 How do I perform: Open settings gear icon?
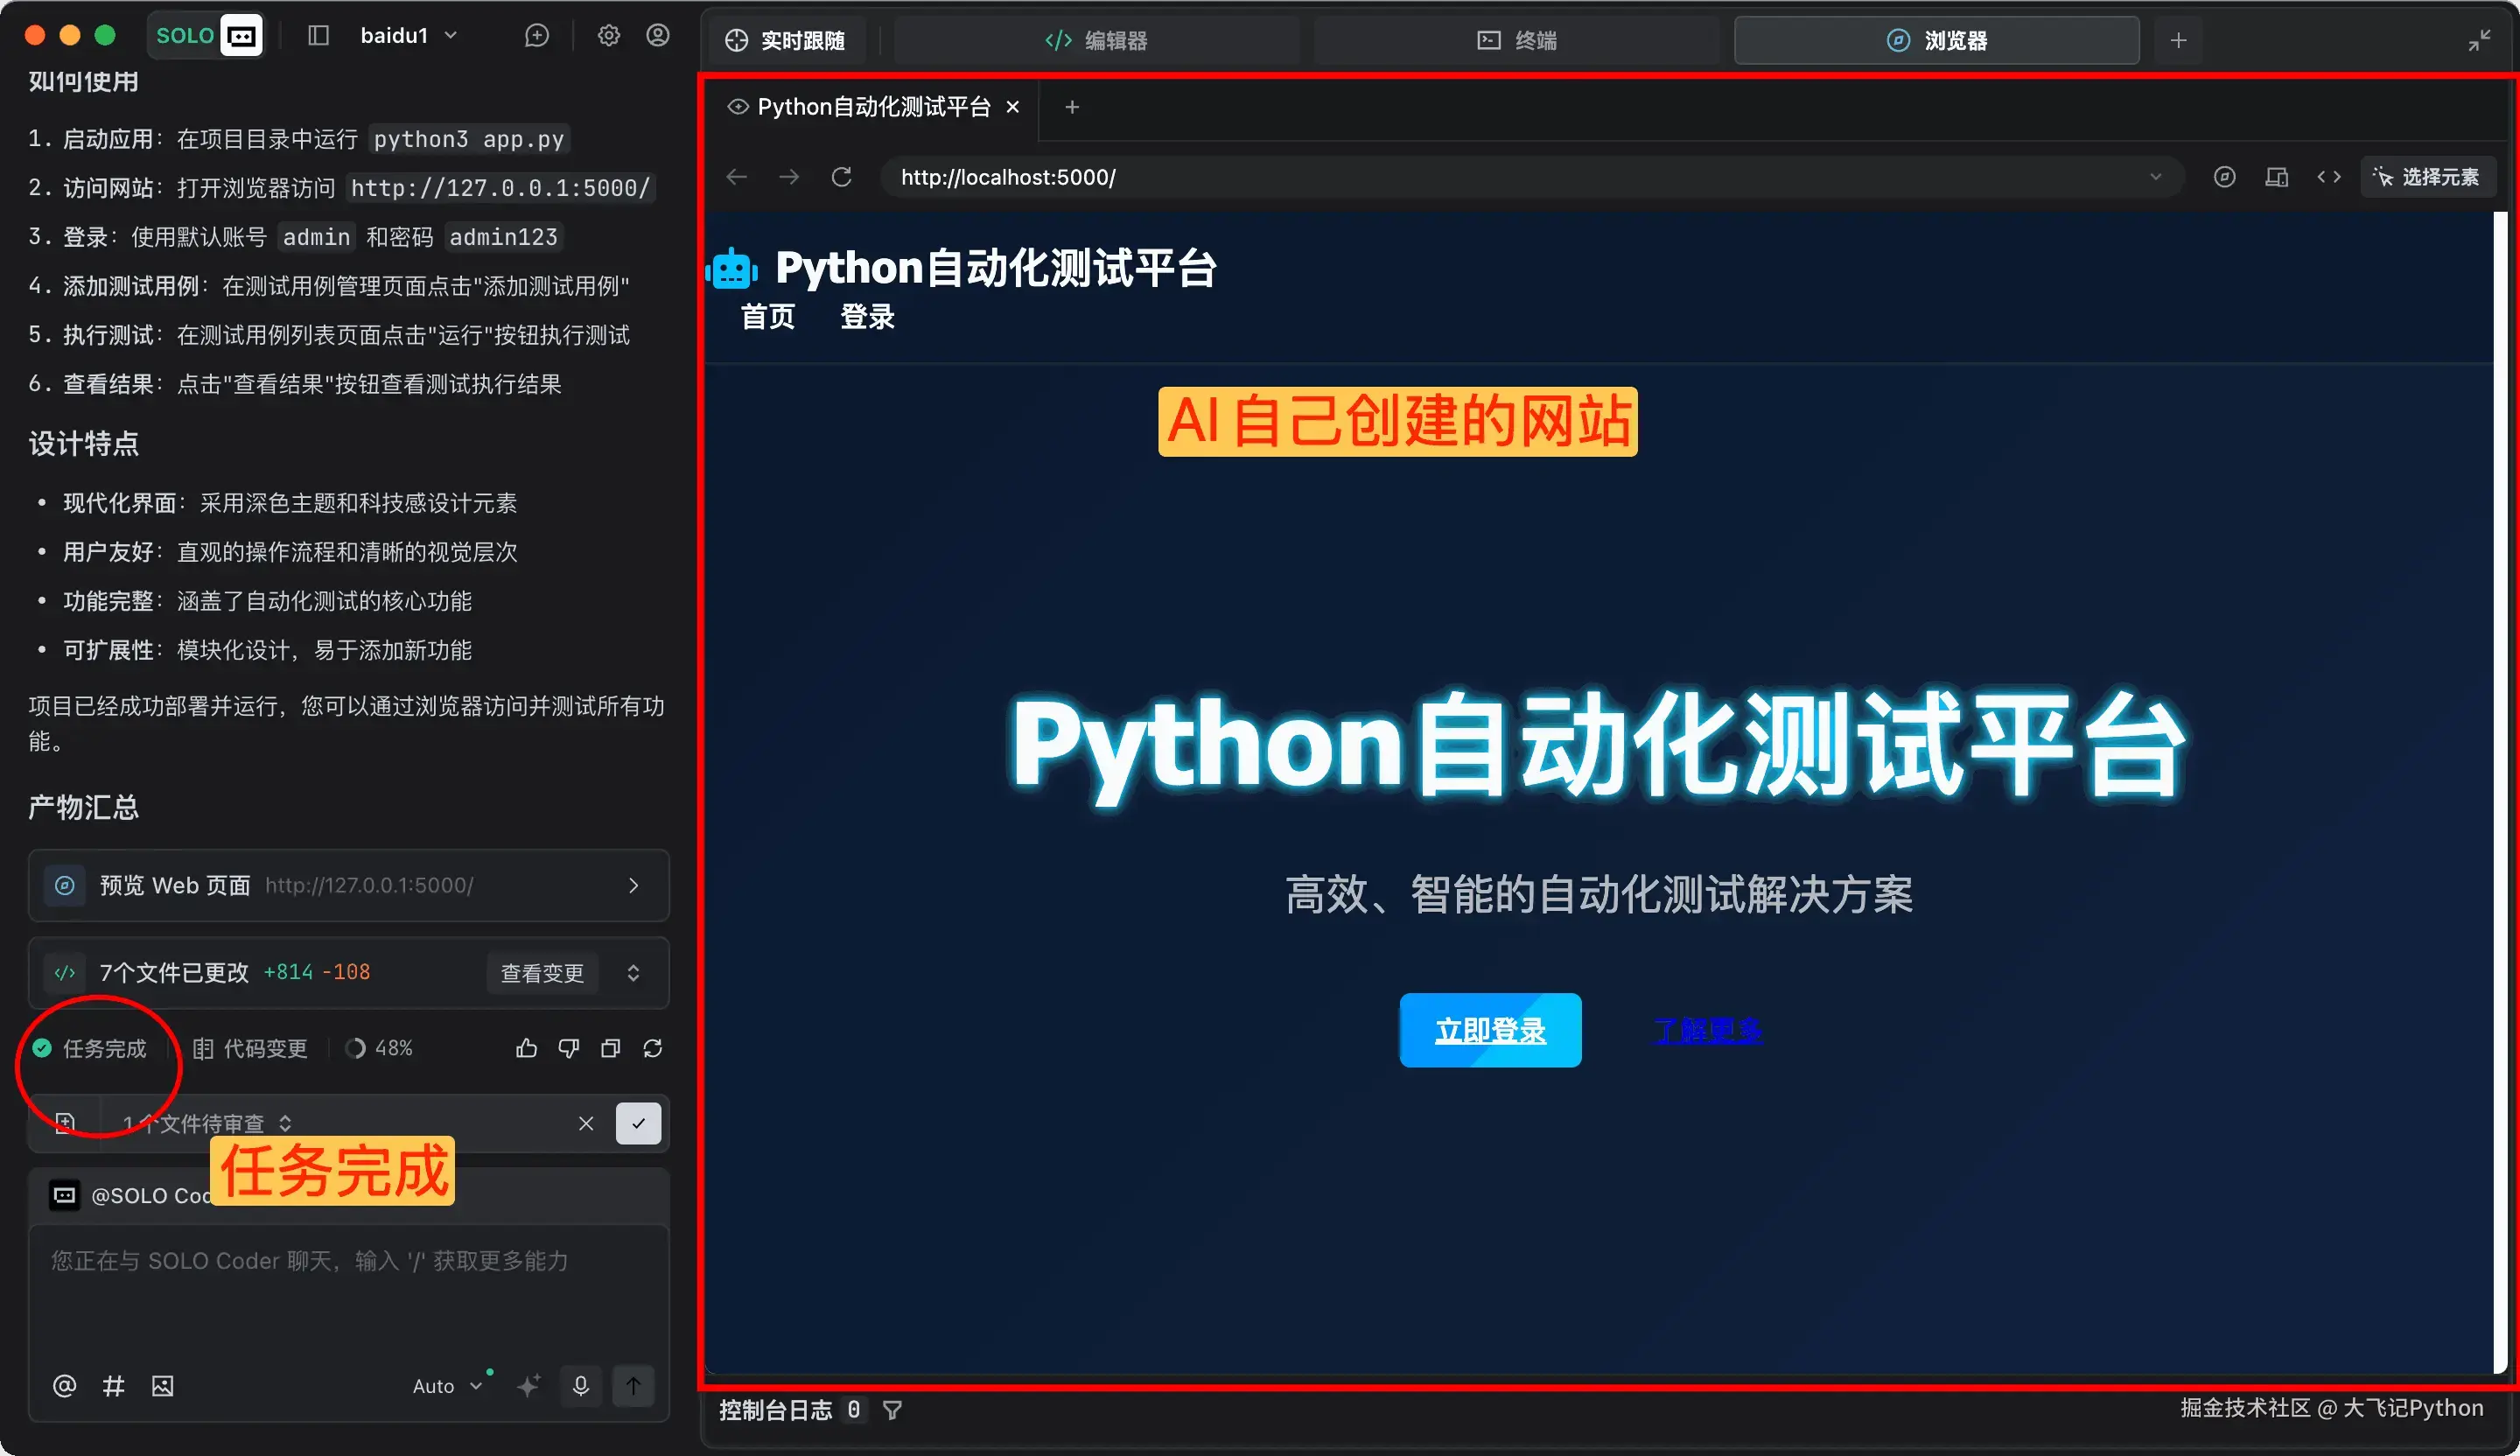coord(608,36)
